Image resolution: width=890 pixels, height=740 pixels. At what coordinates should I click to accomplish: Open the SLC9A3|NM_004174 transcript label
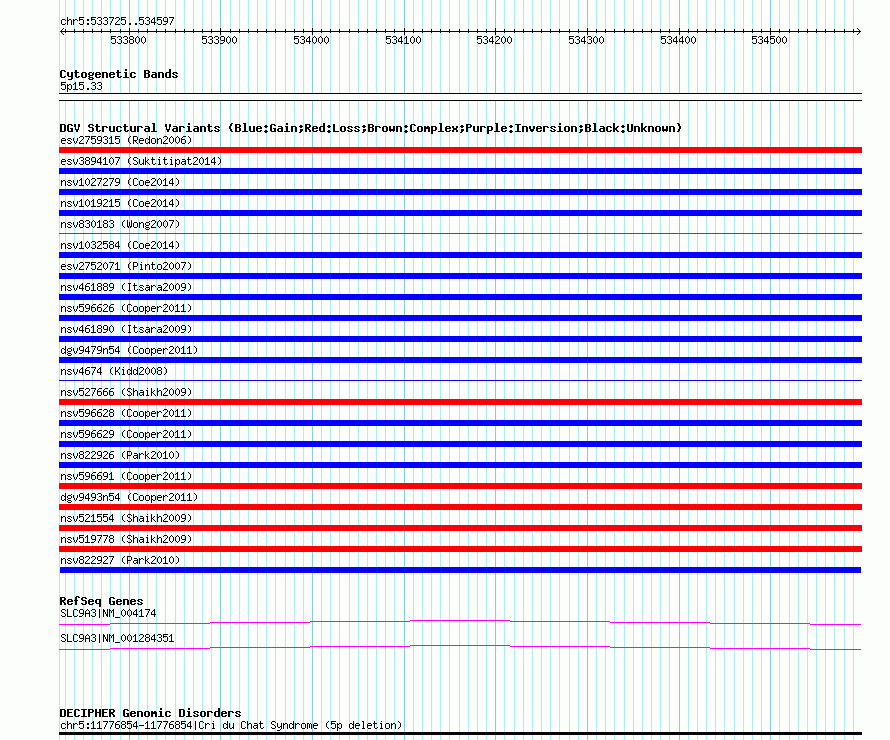click(x=108, y=613)
